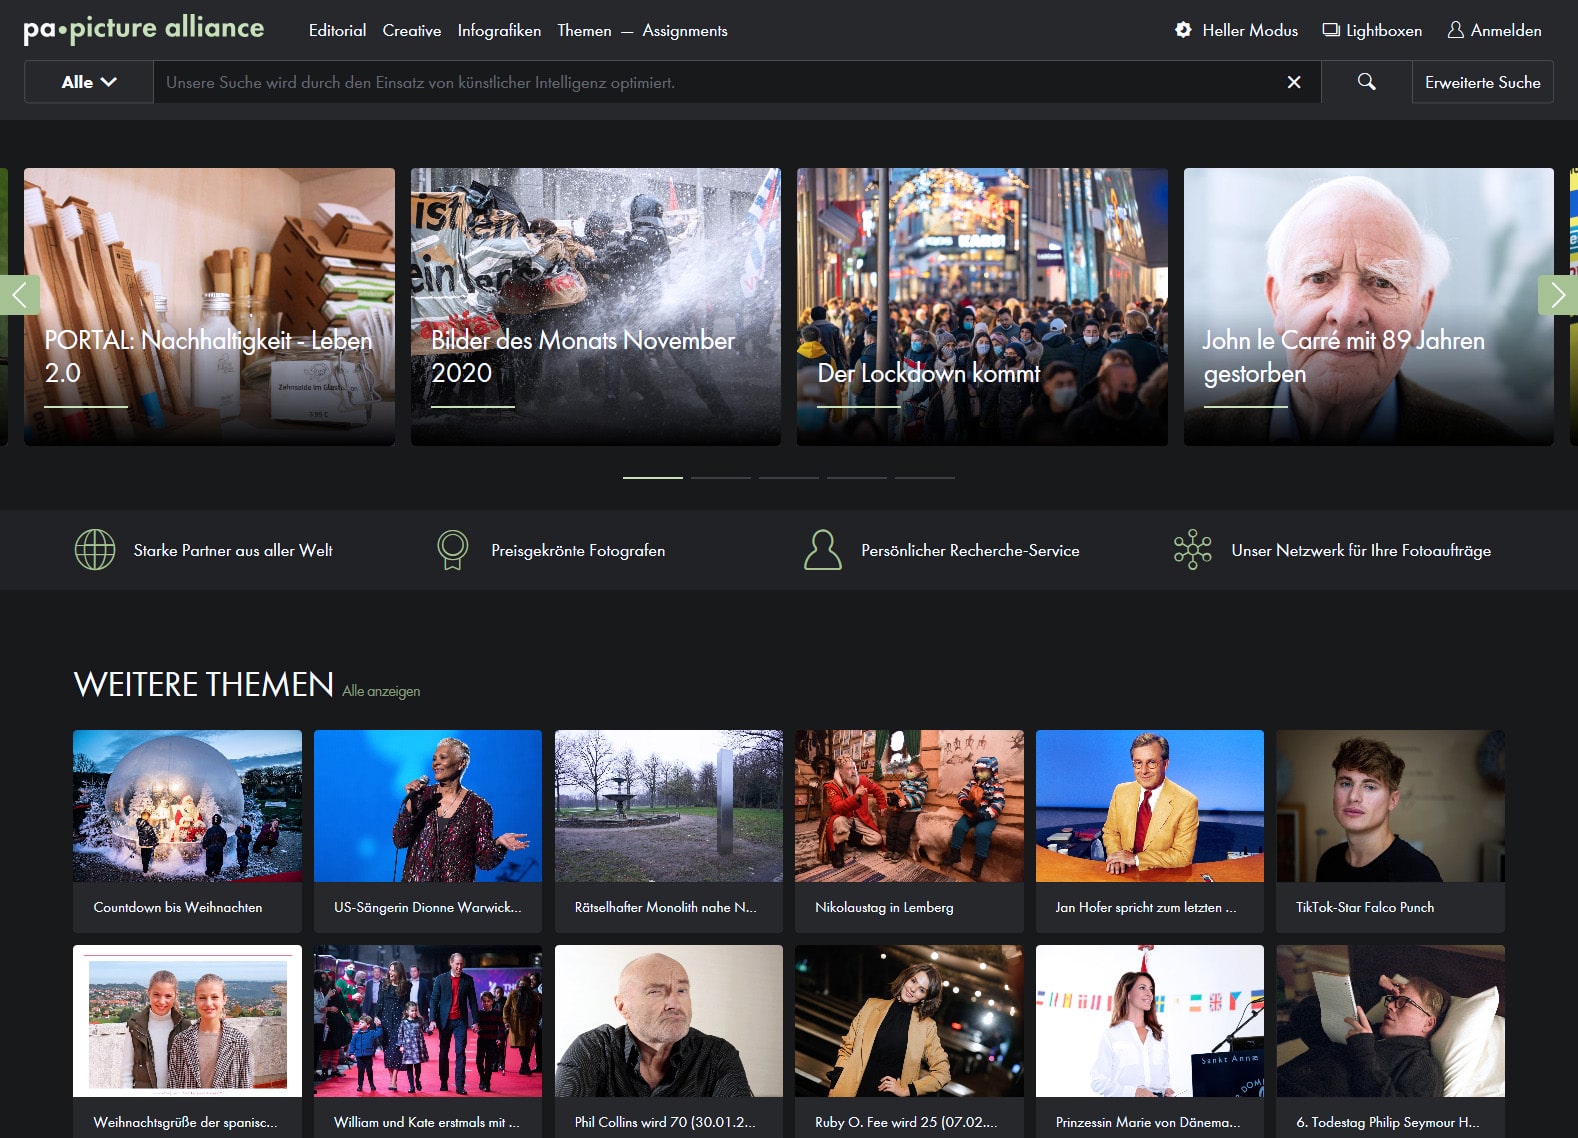Open the Creative navigation item
1578x1138 pixels.
pos(411,31)
